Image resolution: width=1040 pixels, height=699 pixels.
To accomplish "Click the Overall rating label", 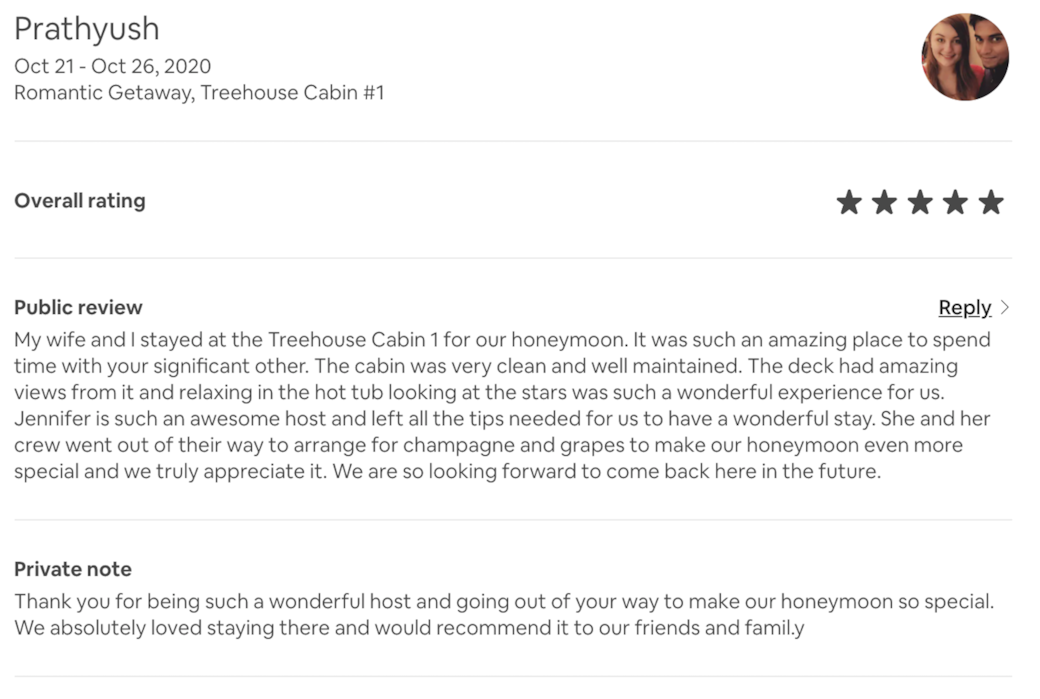I will click(80, 201).
